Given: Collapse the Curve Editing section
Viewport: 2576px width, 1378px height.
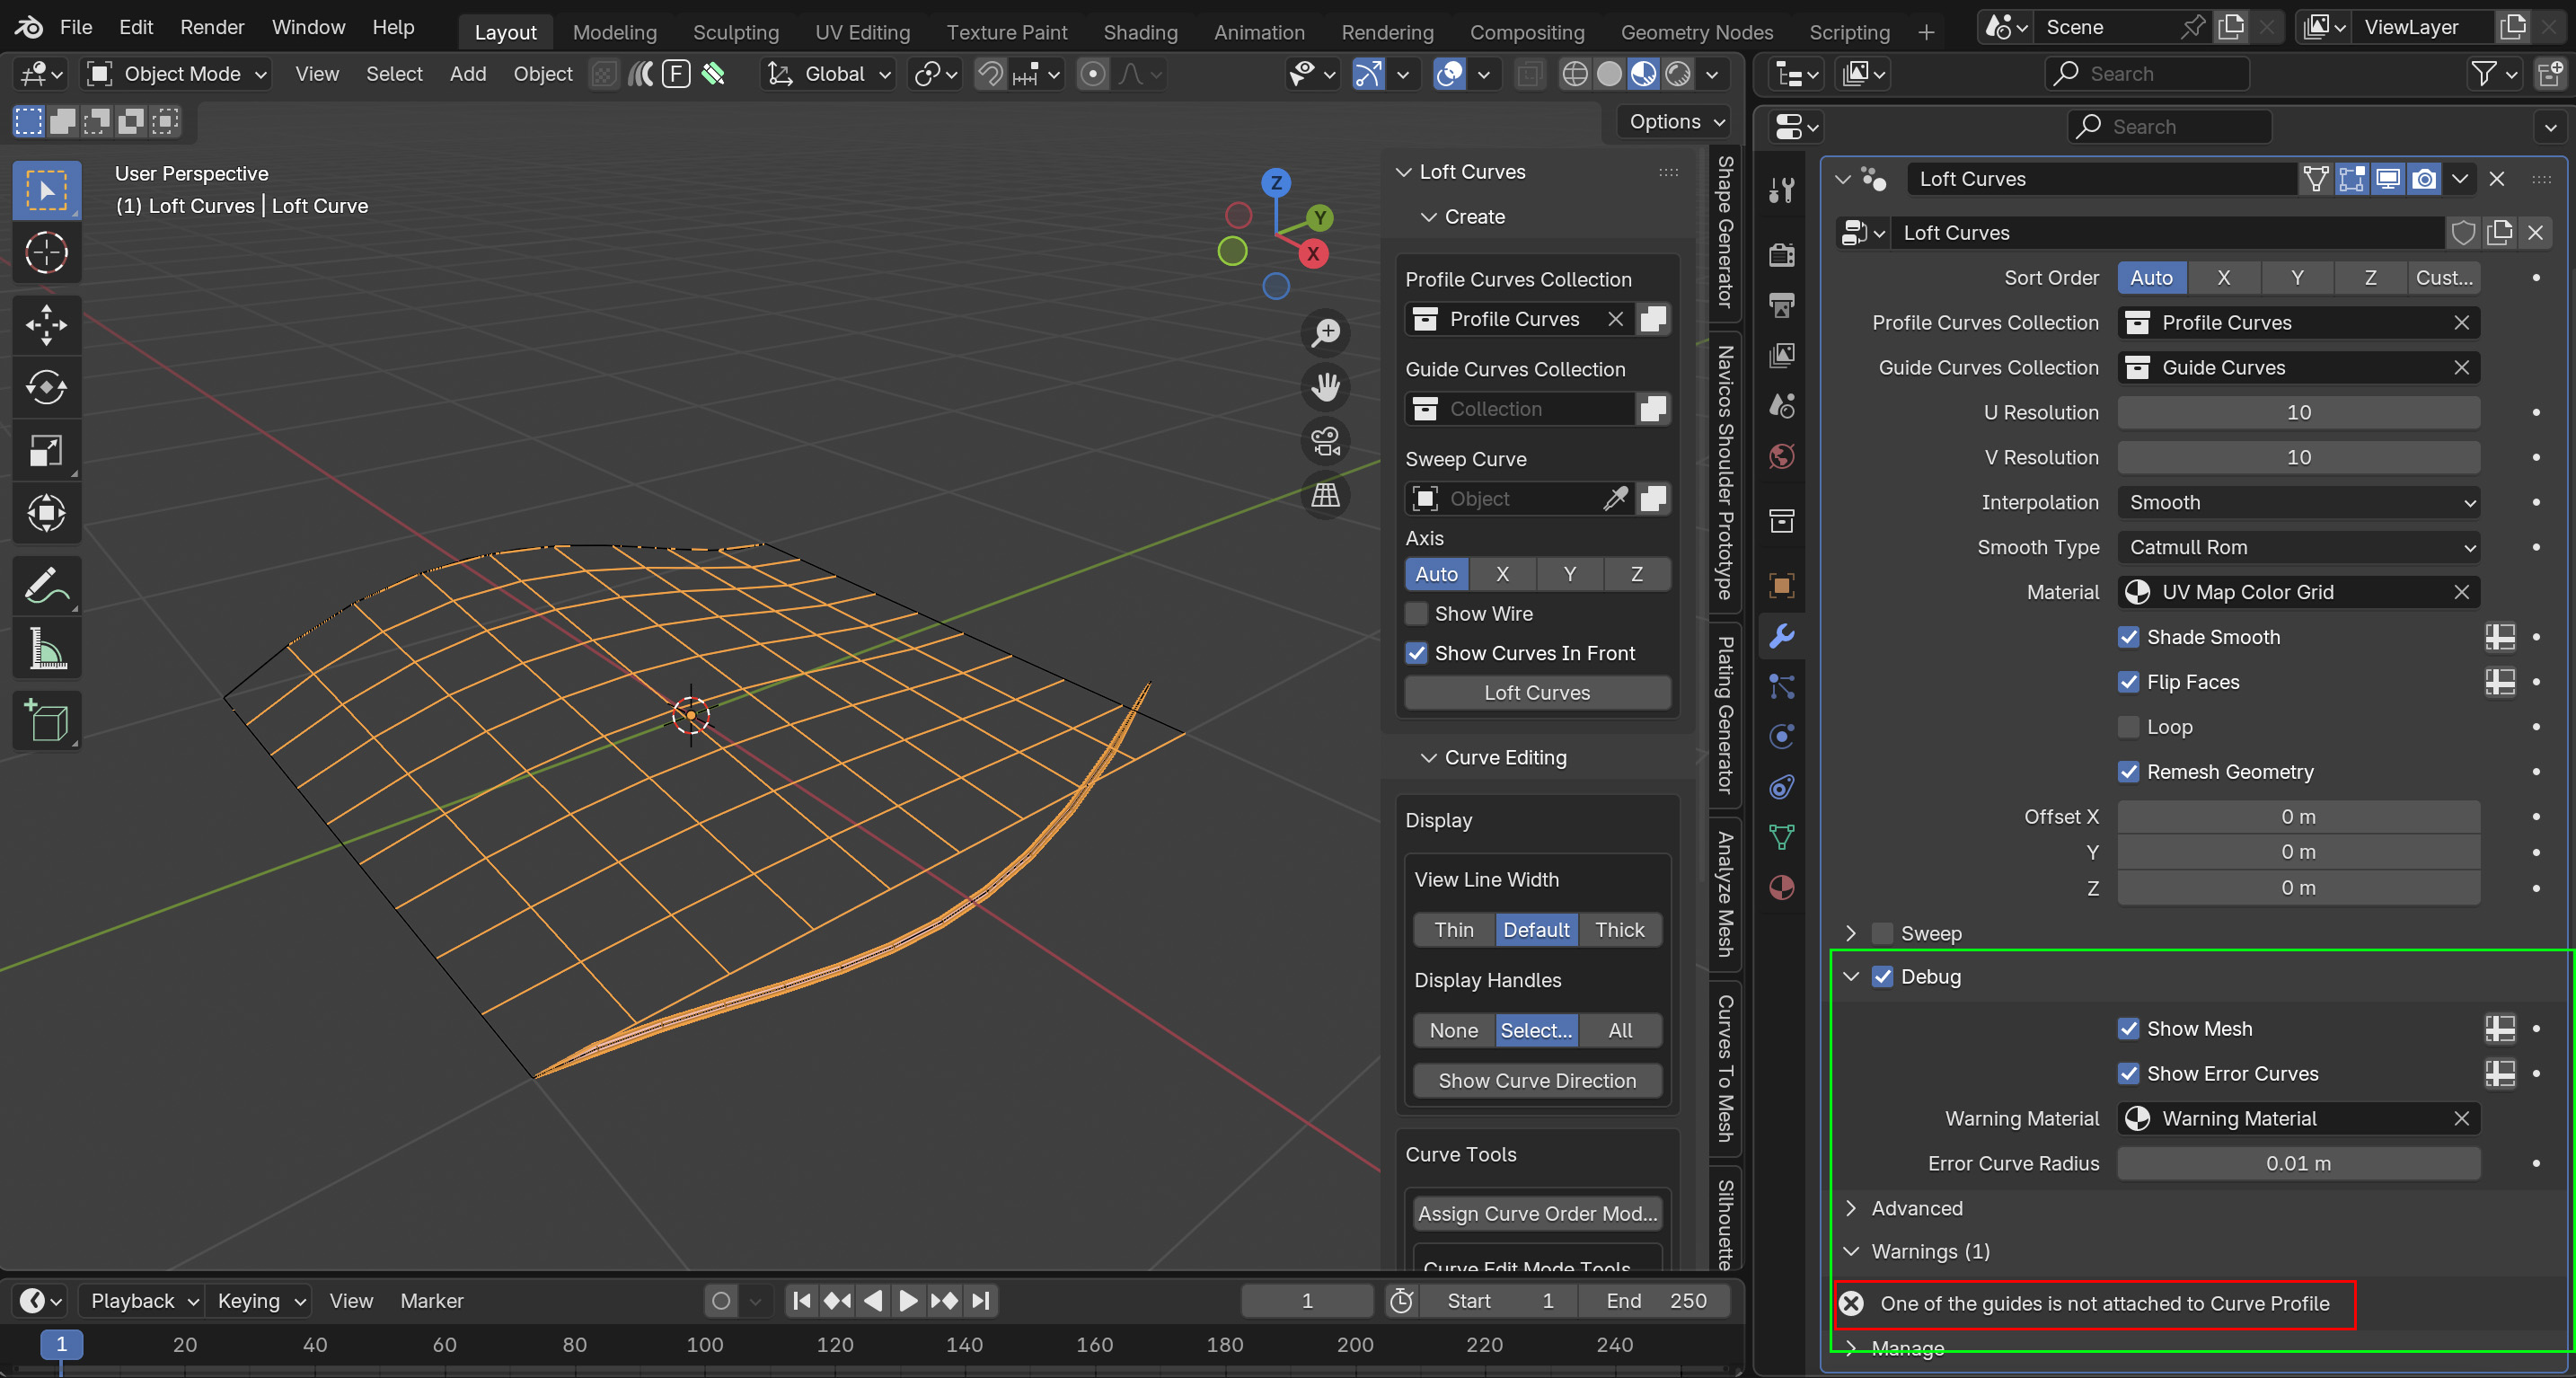Looking at the screenshot, I should (1429, 757).
